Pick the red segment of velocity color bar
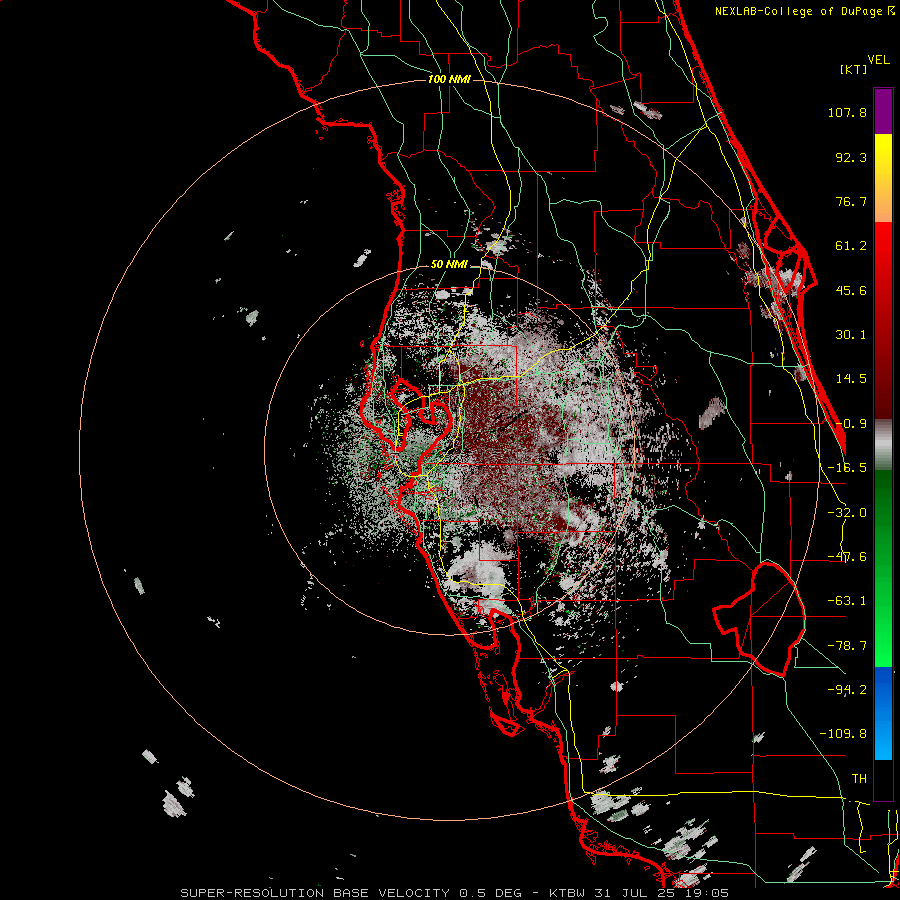Viewport: 900px width, 900px height. coord(883,320)
